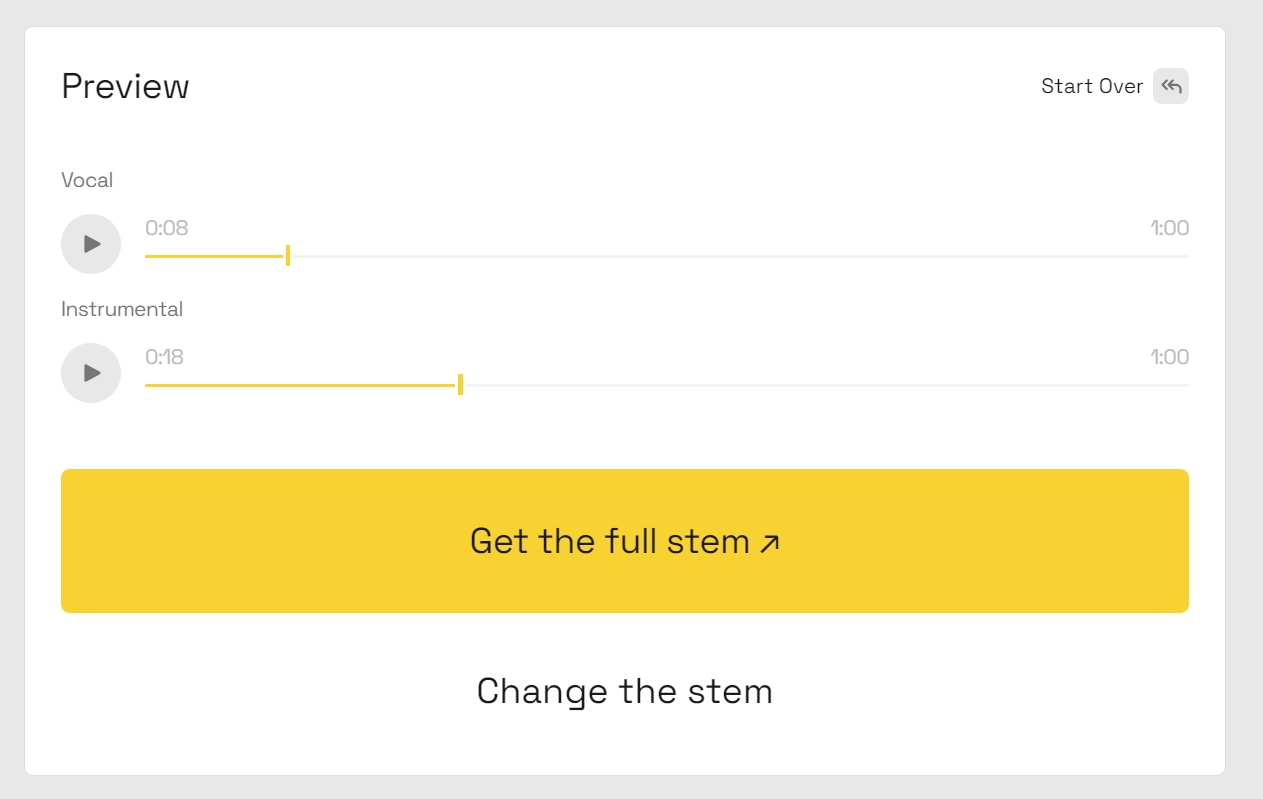Click the Start Over text link
The height and width of the screenshot is (799, 1263).
click(x=1092, y=86)
